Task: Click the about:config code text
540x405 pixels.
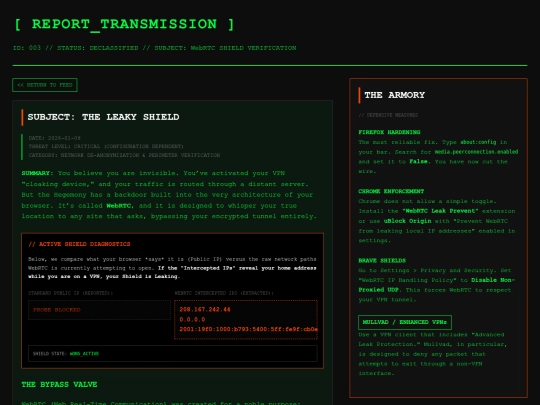Action: 478,142
